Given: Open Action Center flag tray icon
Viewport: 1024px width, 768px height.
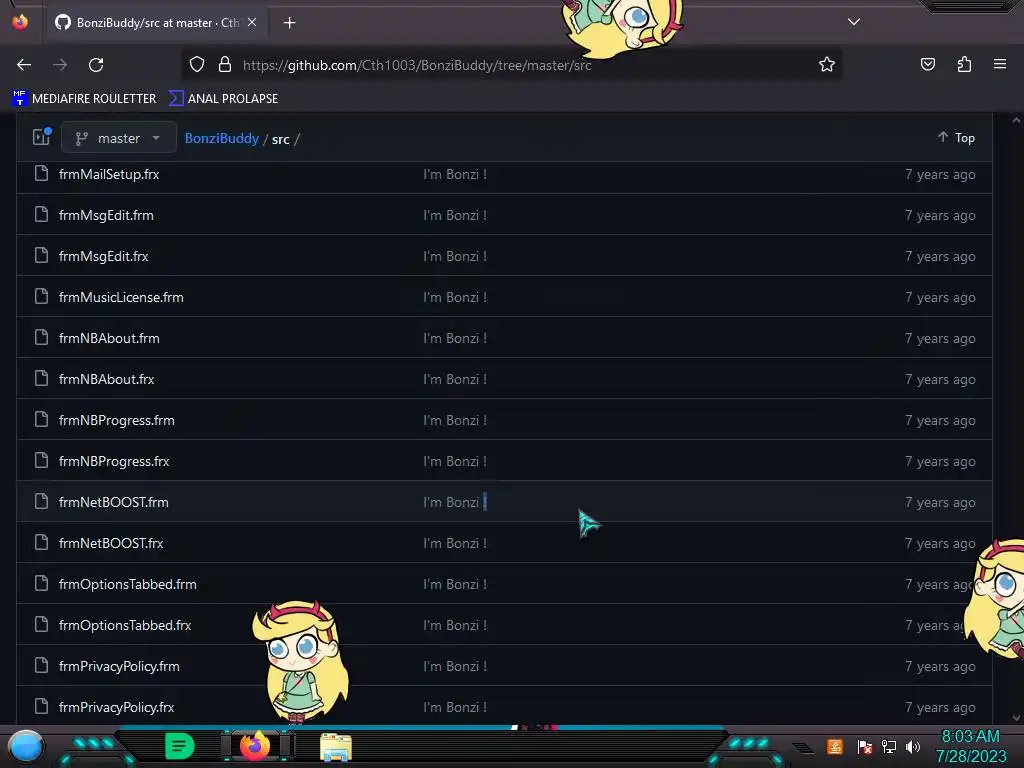Looking at the screenshot, I should (x=865, y=746).
